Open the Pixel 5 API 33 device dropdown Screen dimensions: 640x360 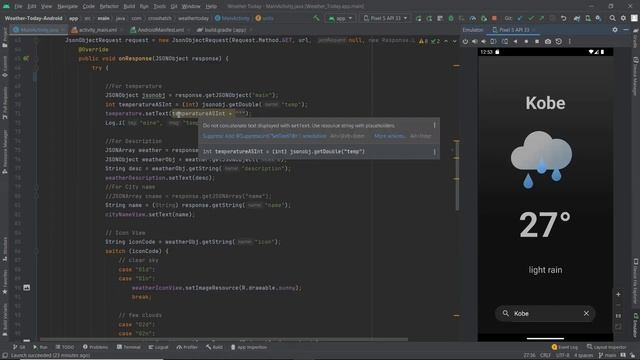tap(385, 18)
